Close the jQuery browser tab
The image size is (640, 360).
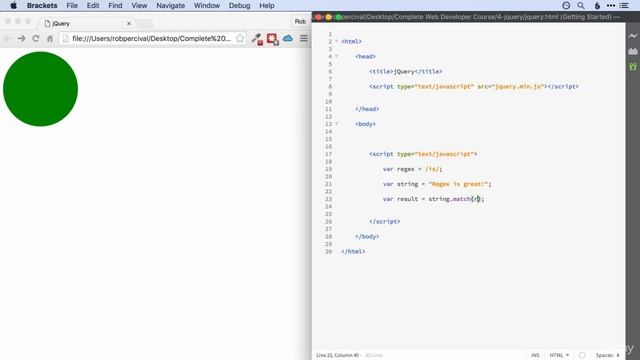point(129,24)
